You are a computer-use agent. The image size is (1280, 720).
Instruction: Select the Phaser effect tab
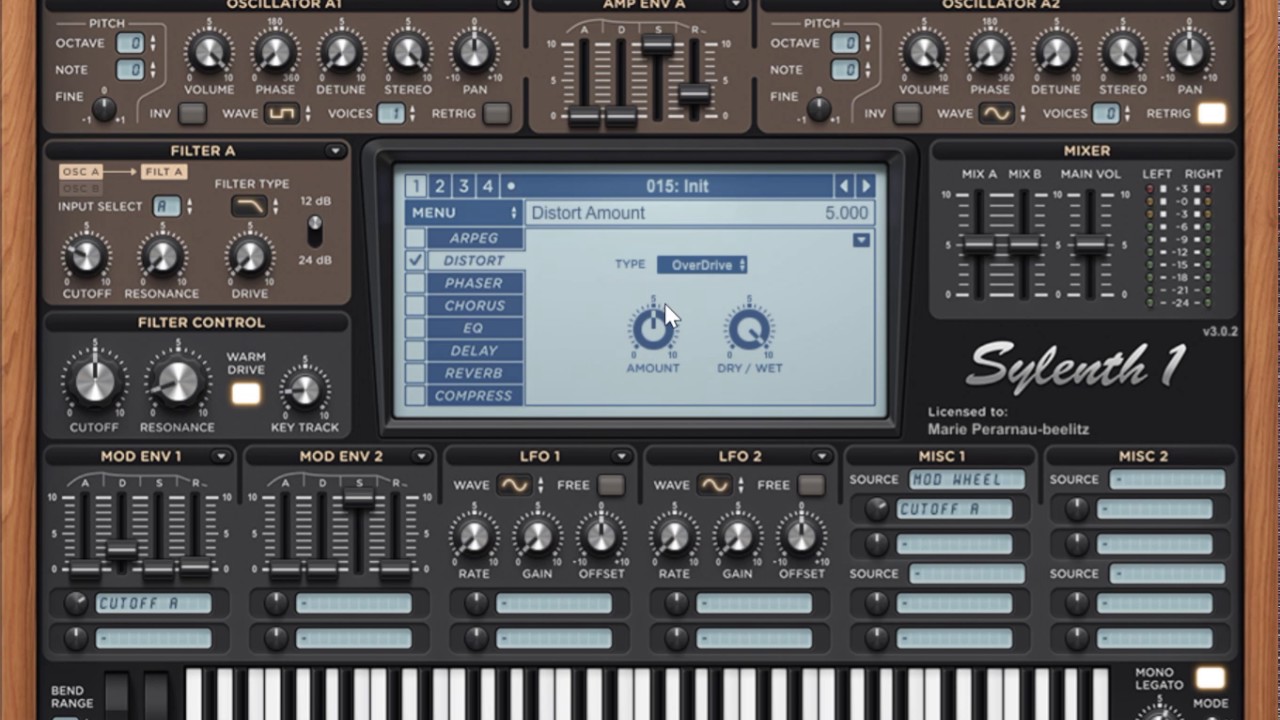pyautogui.click(x=475, y=283)
